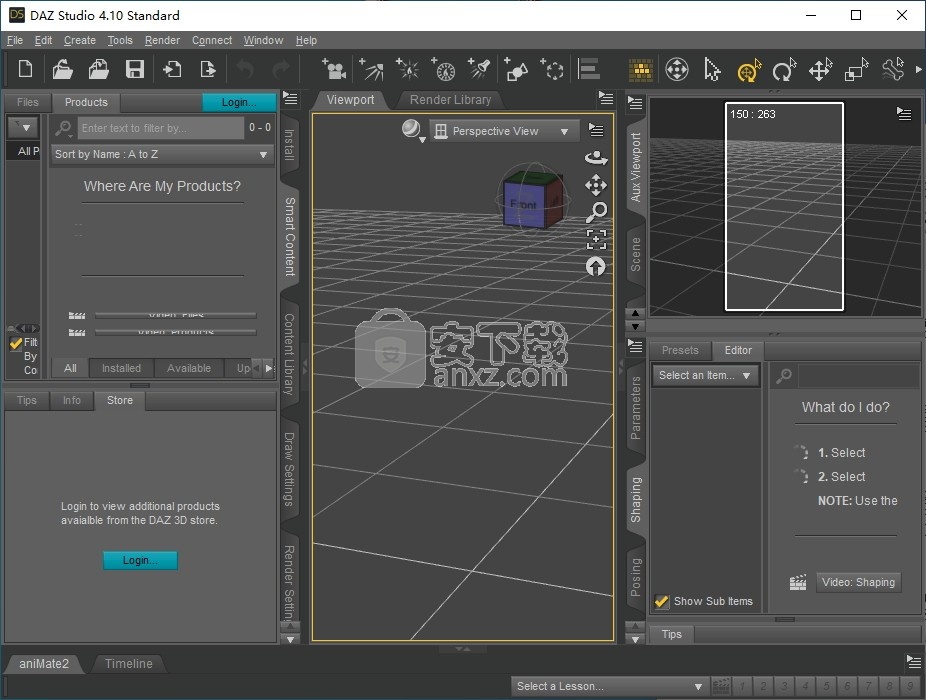Image resolution: width=926 pixels, height=700 pixels.
Task: Click the Merge file toolbar icon
Action: coord(99,69)
